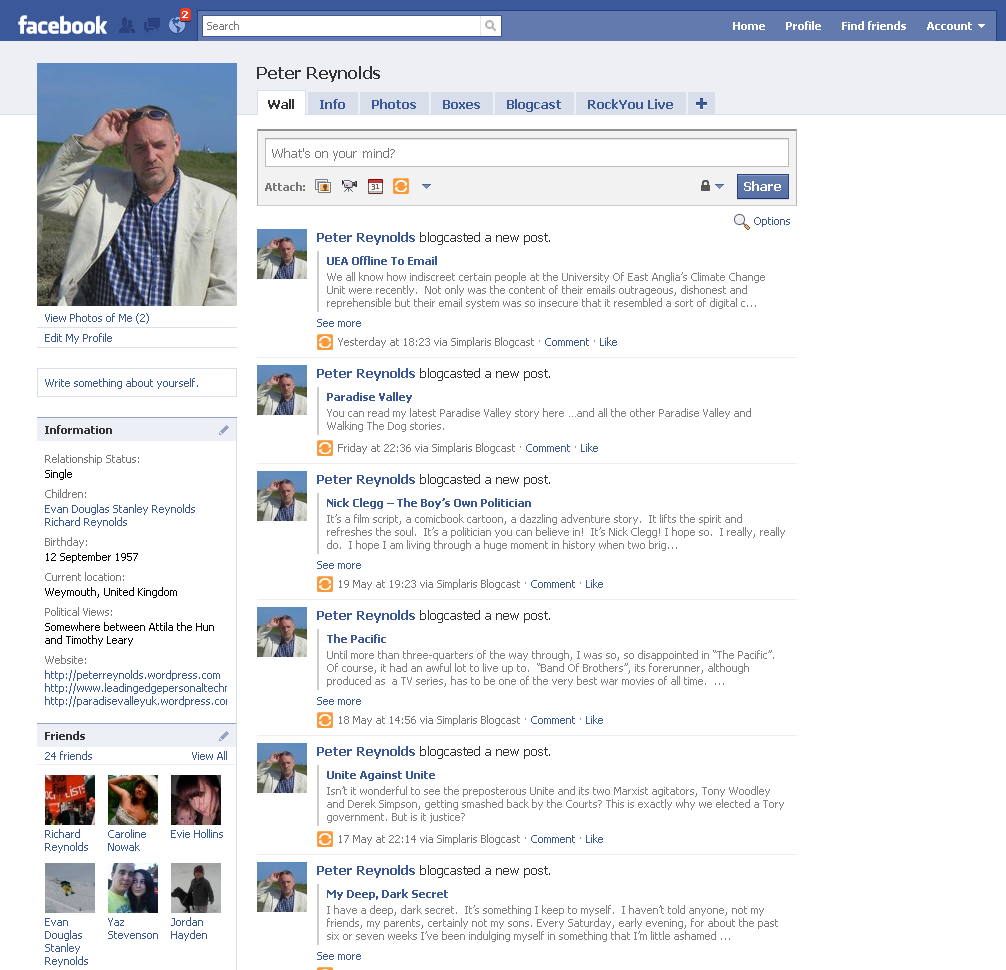Expand more attachment options arrow
The image size is (1006, 970).
pyautogui.click(x=426, y=186)
